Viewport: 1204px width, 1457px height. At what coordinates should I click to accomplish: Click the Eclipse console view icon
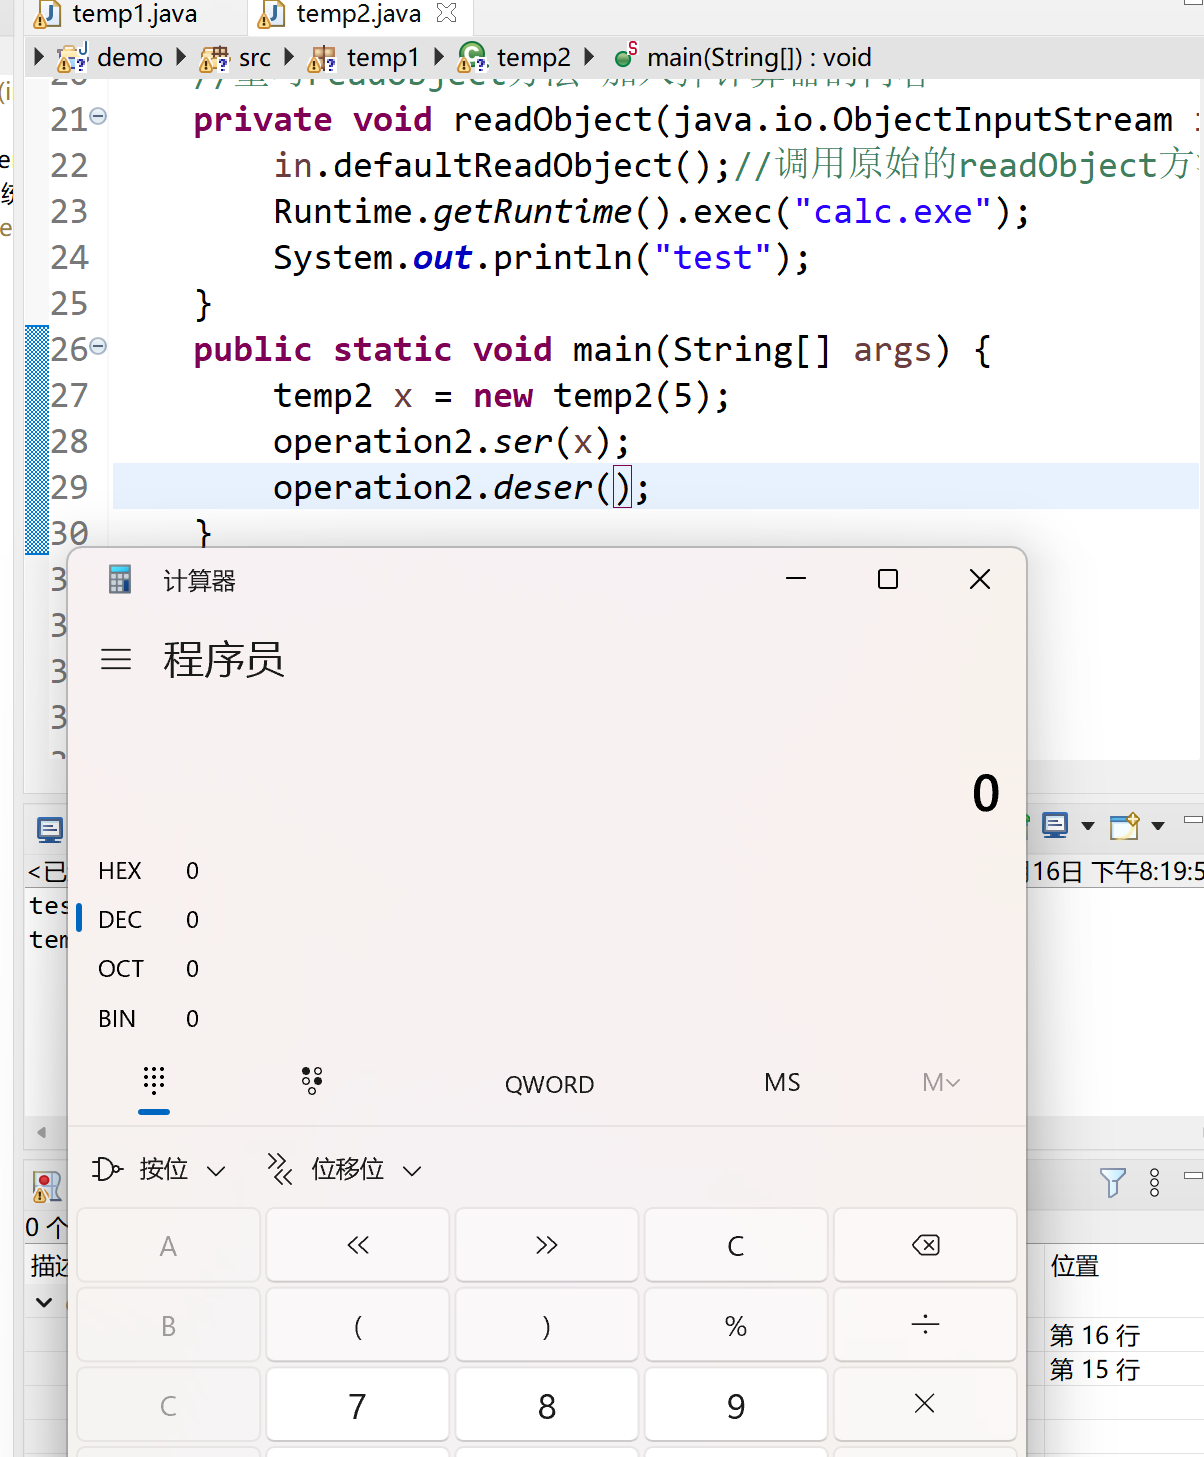[49, 829]
